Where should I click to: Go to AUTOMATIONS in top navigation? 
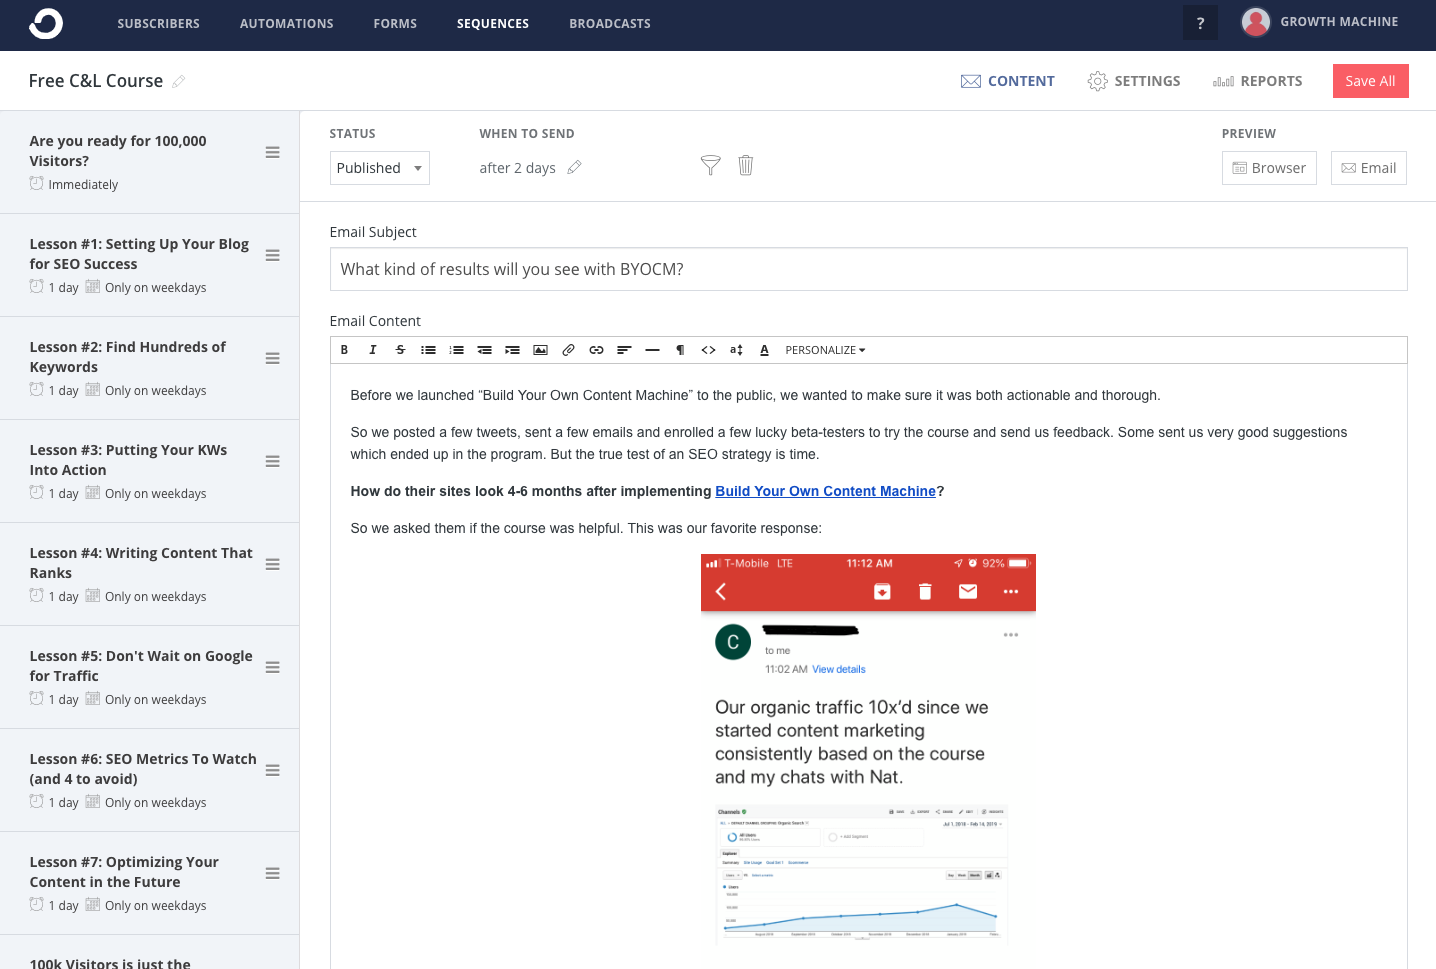pyautogui.click(x=287, y=24)
